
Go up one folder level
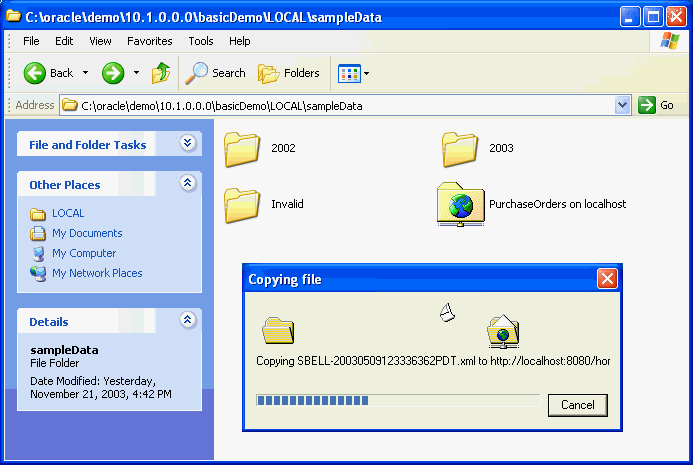[161, 73]
